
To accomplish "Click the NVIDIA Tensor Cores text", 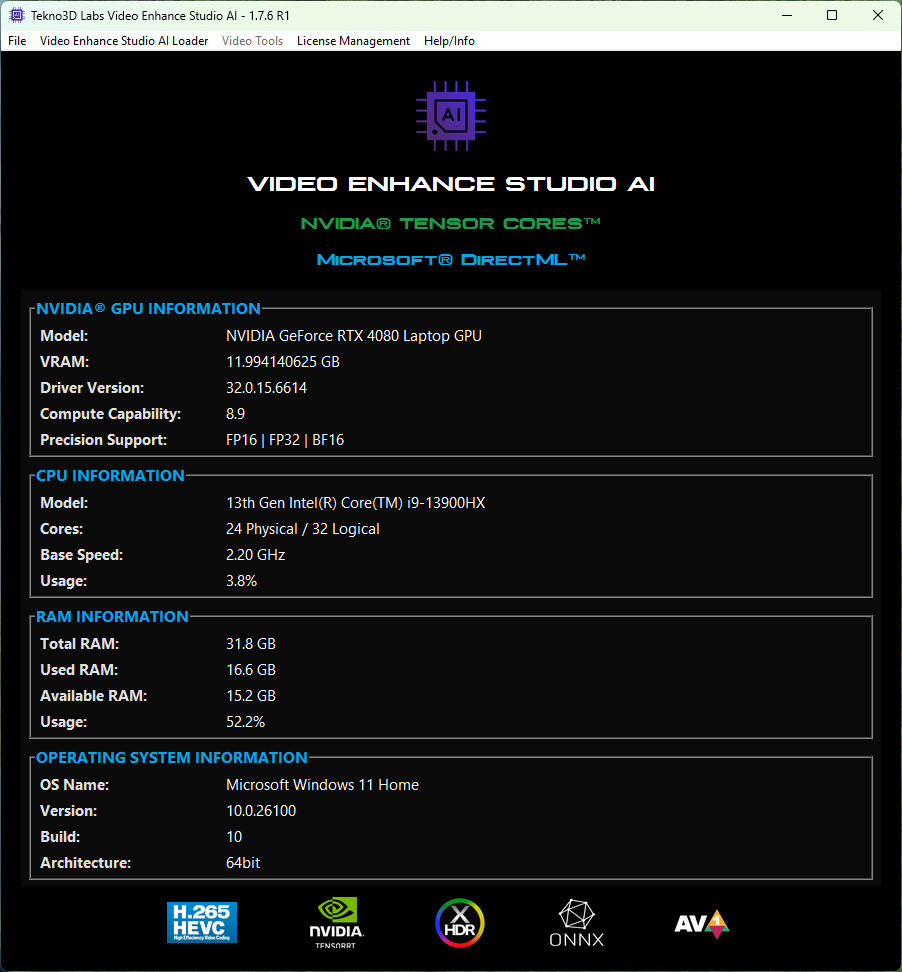I will pyautogui.click(x=451, y=223).
